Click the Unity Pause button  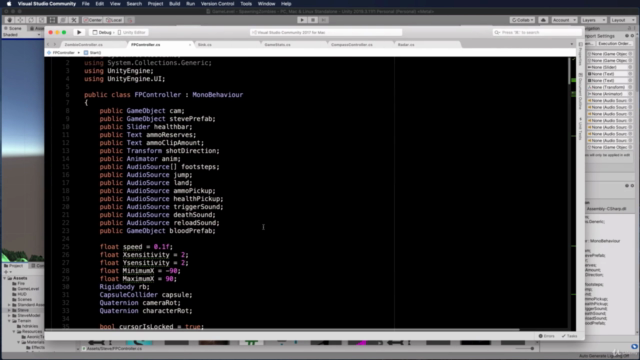(313, 20)
